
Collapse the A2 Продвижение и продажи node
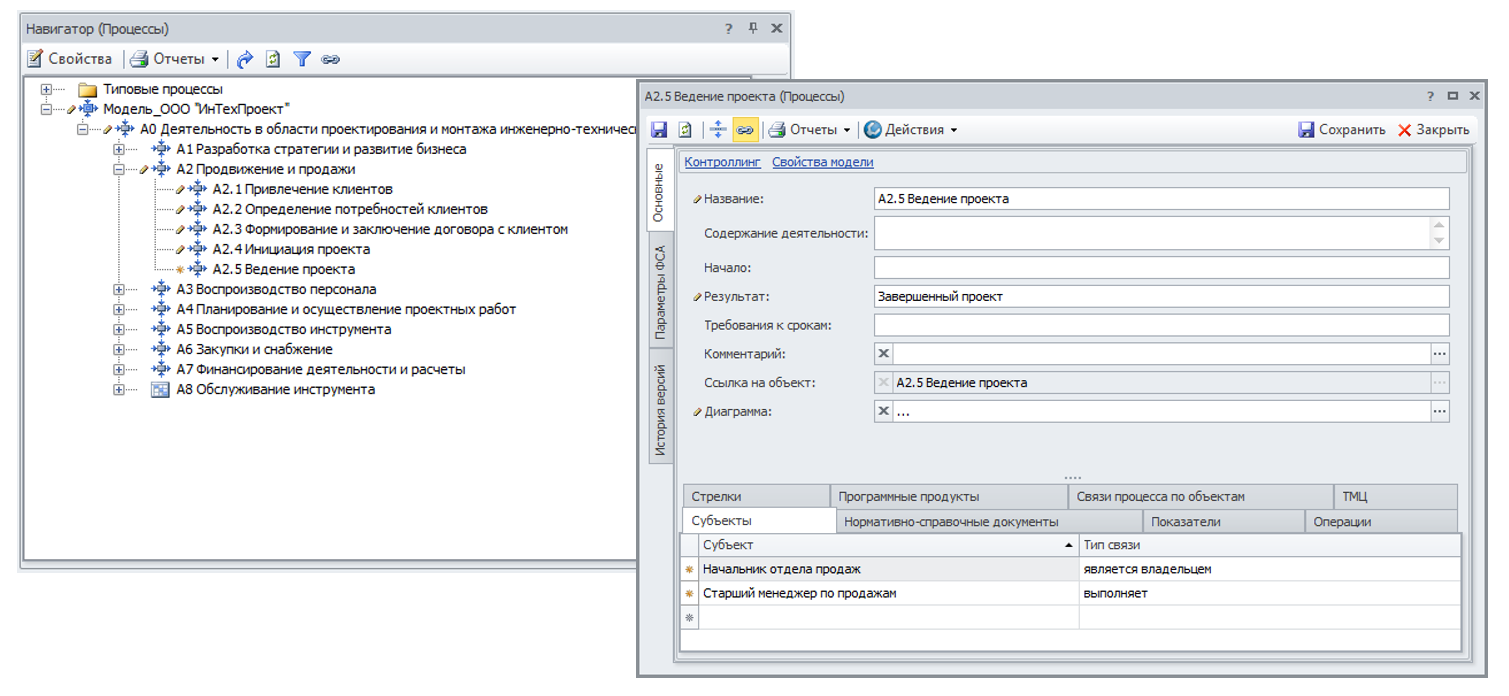coord(119,169)
